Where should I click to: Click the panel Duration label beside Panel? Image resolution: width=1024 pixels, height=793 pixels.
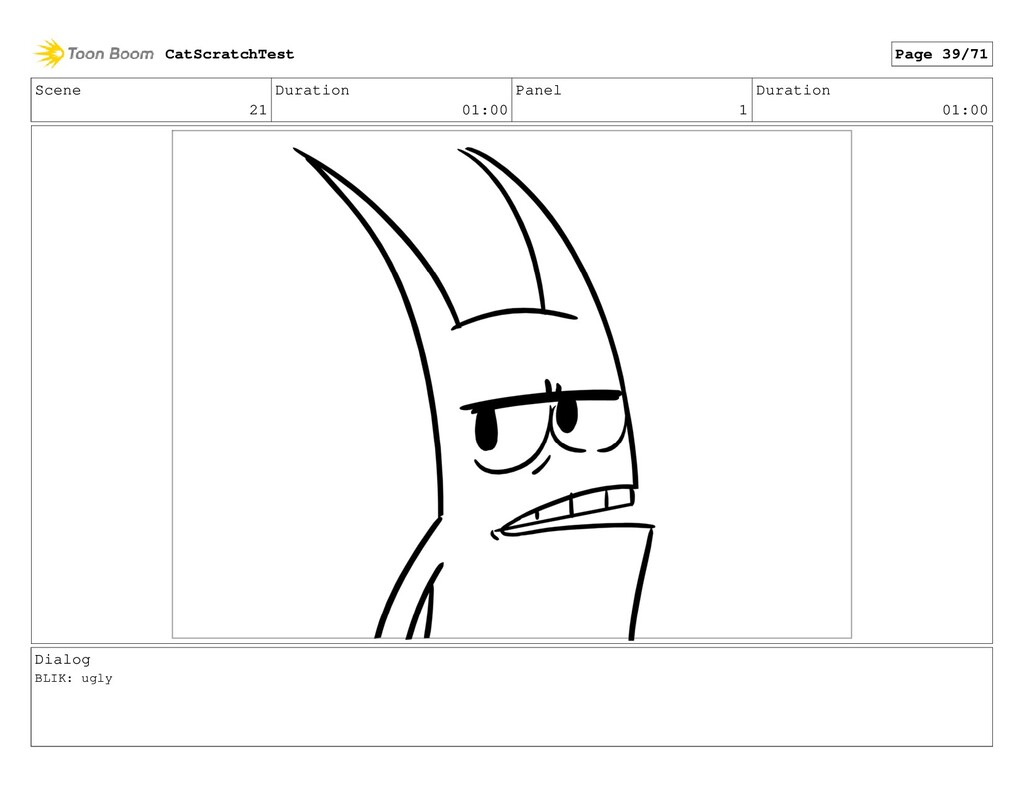click(793, 90)
